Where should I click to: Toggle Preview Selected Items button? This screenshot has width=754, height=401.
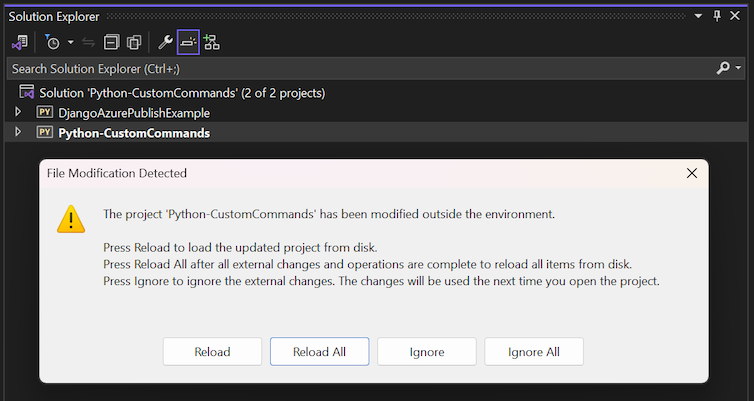pos(188,42)
